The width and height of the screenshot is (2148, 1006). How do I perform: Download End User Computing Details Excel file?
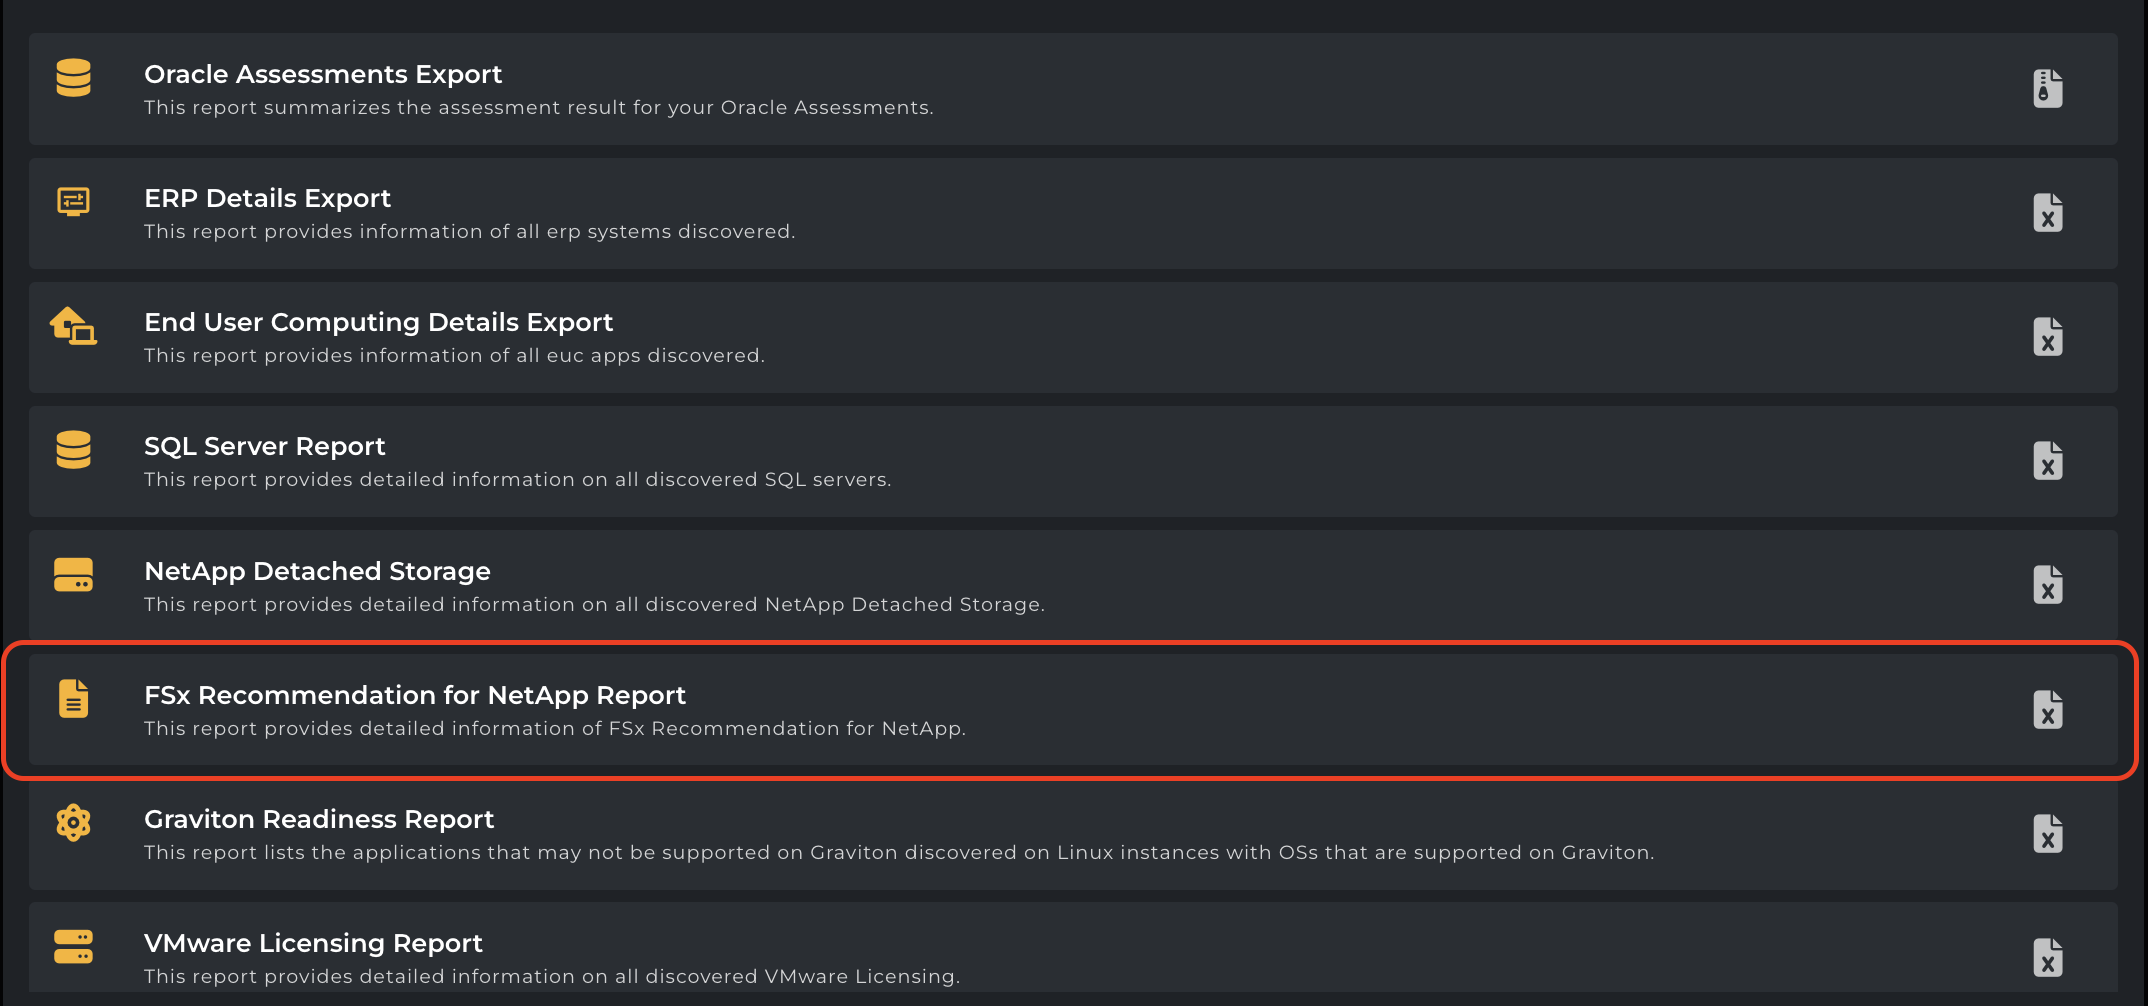tap(2047, 337)
